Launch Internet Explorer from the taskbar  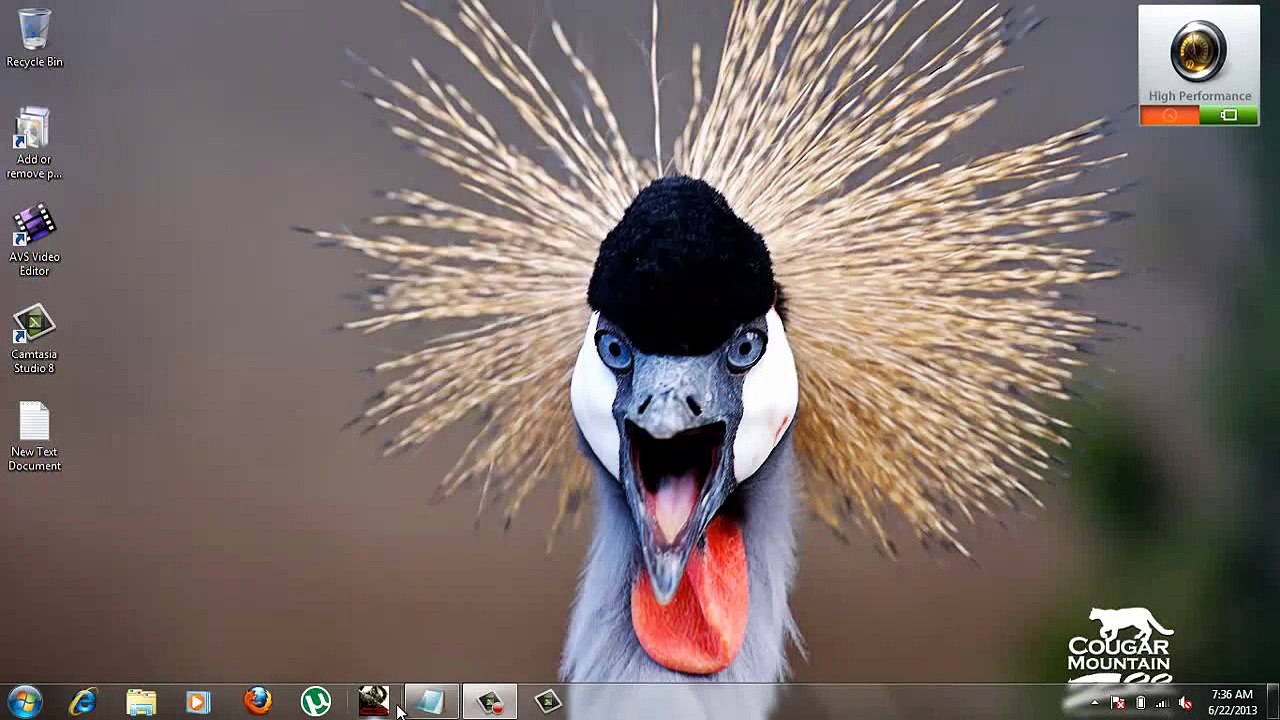point(83,701)
